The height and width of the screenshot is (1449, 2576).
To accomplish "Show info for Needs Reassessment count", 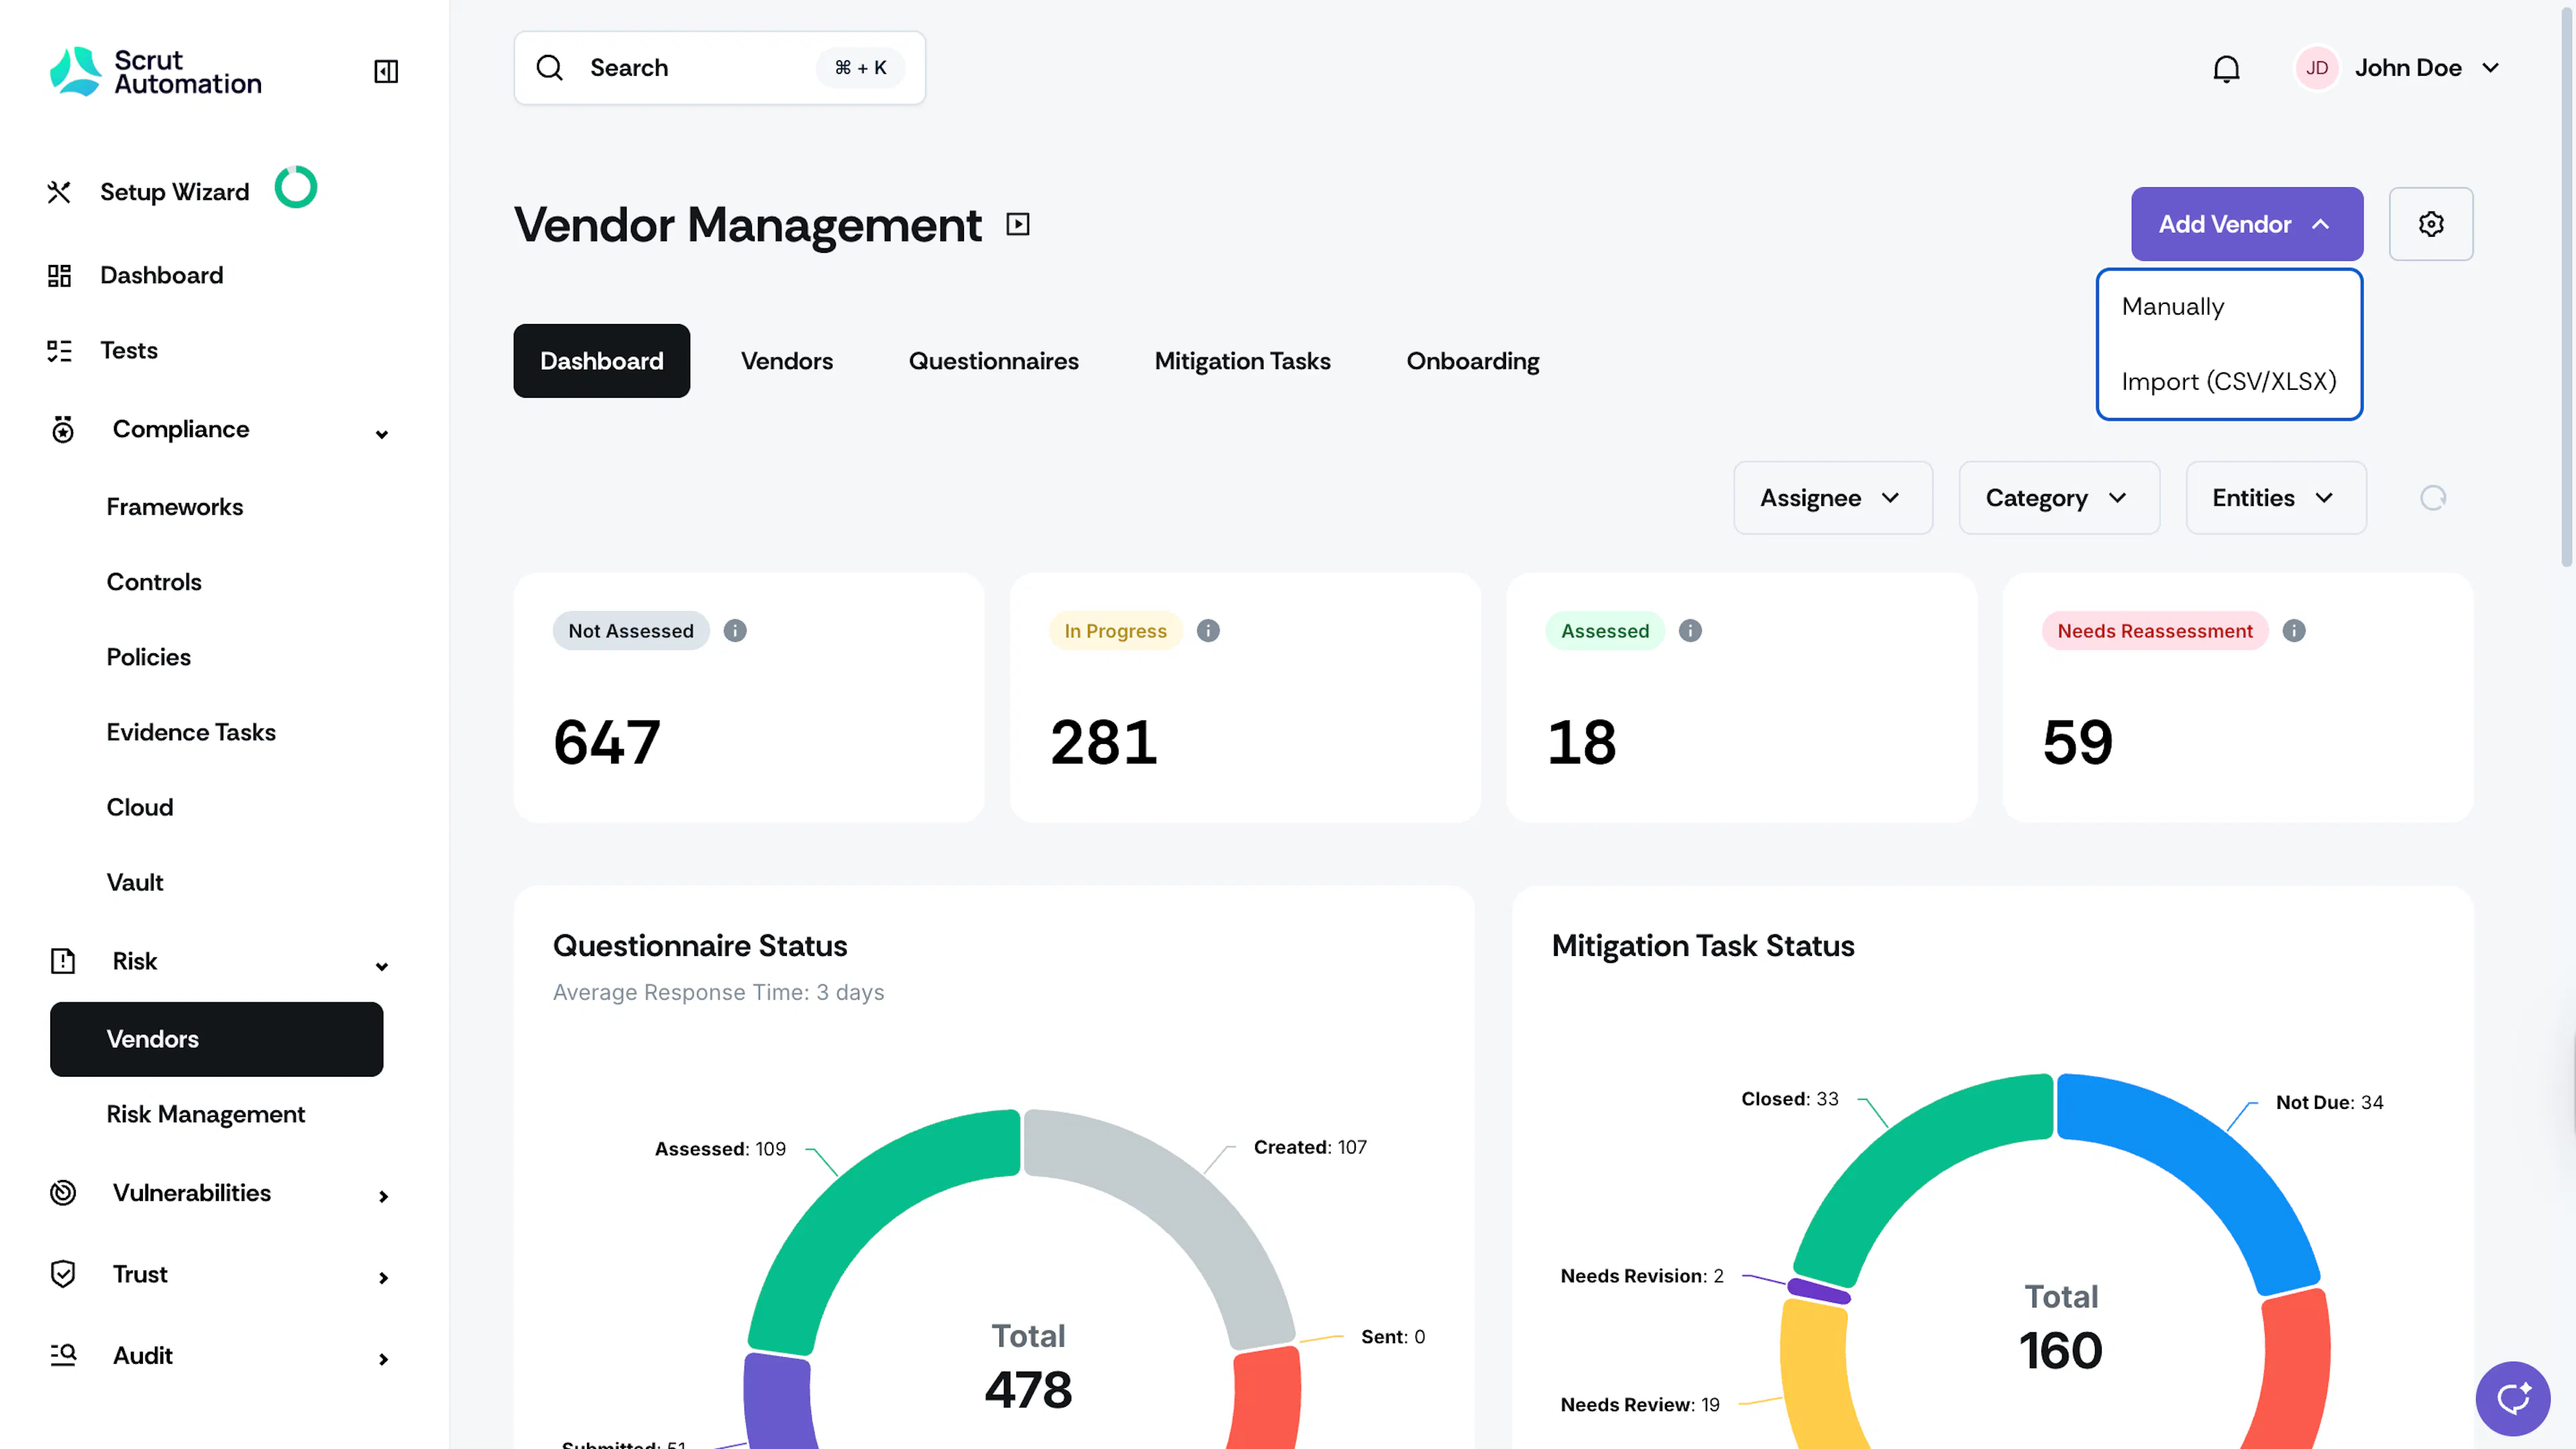I will [x=2294, y=631].
